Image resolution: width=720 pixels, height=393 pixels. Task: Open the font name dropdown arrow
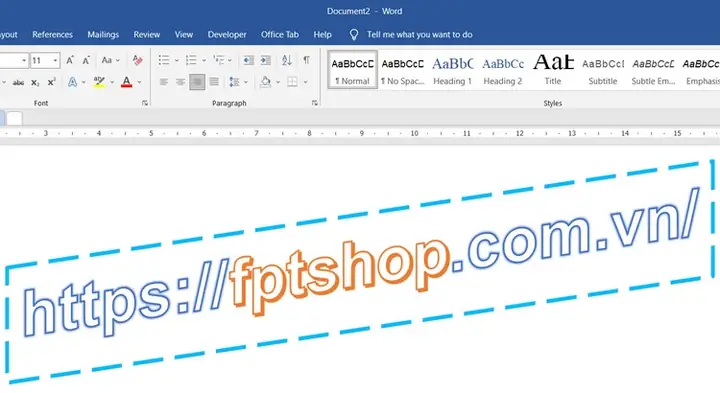pos(24,60)
